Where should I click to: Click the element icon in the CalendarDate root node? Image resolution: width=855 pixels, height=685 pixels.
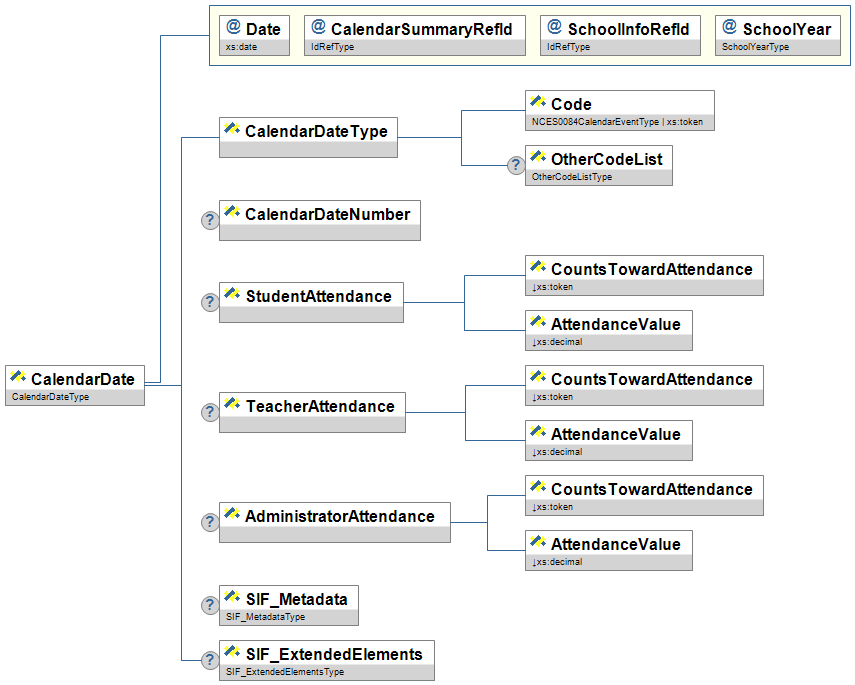(18, 378)
